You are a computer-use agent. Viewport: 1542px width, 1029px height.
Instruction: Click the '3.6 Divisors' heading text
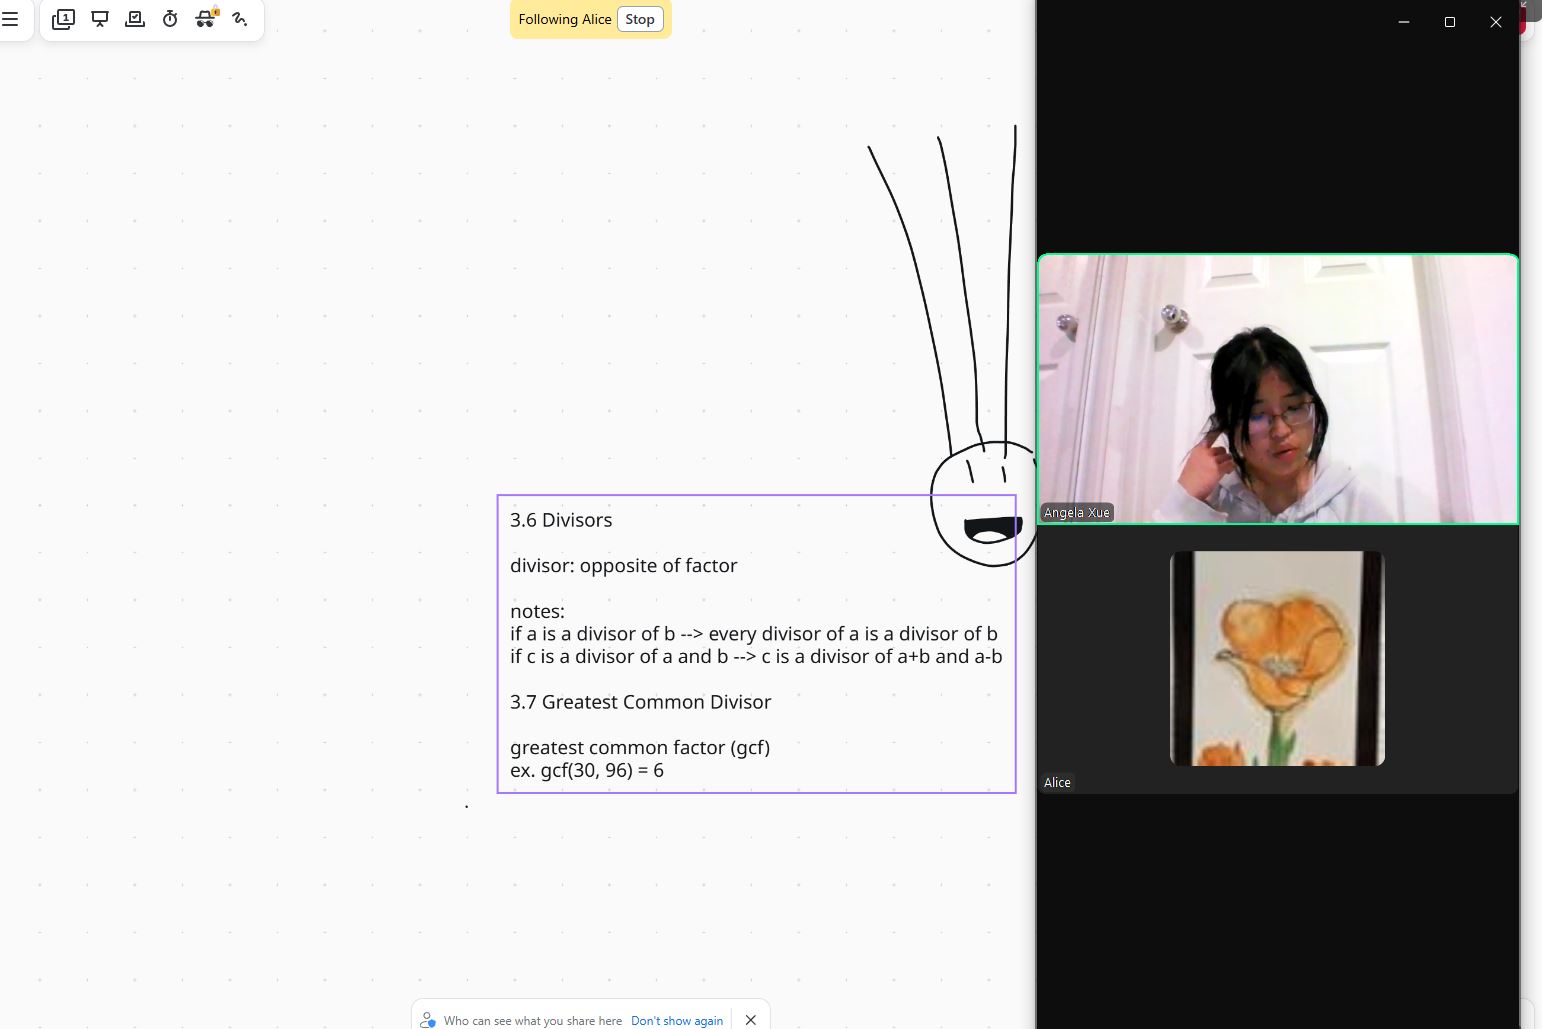pyautogui.click(x=561, y=520)
